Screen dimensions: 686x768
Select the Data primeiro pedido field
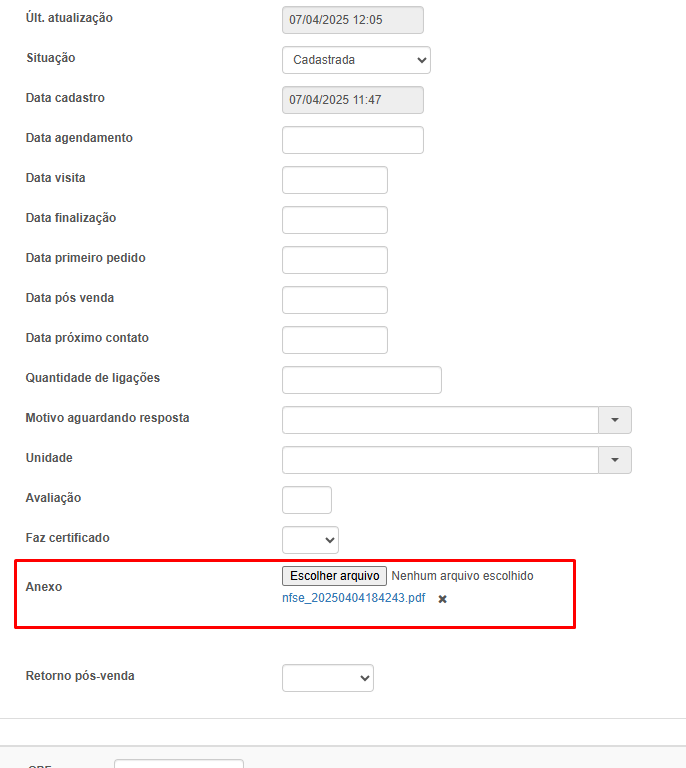click(x=335, y=260)
